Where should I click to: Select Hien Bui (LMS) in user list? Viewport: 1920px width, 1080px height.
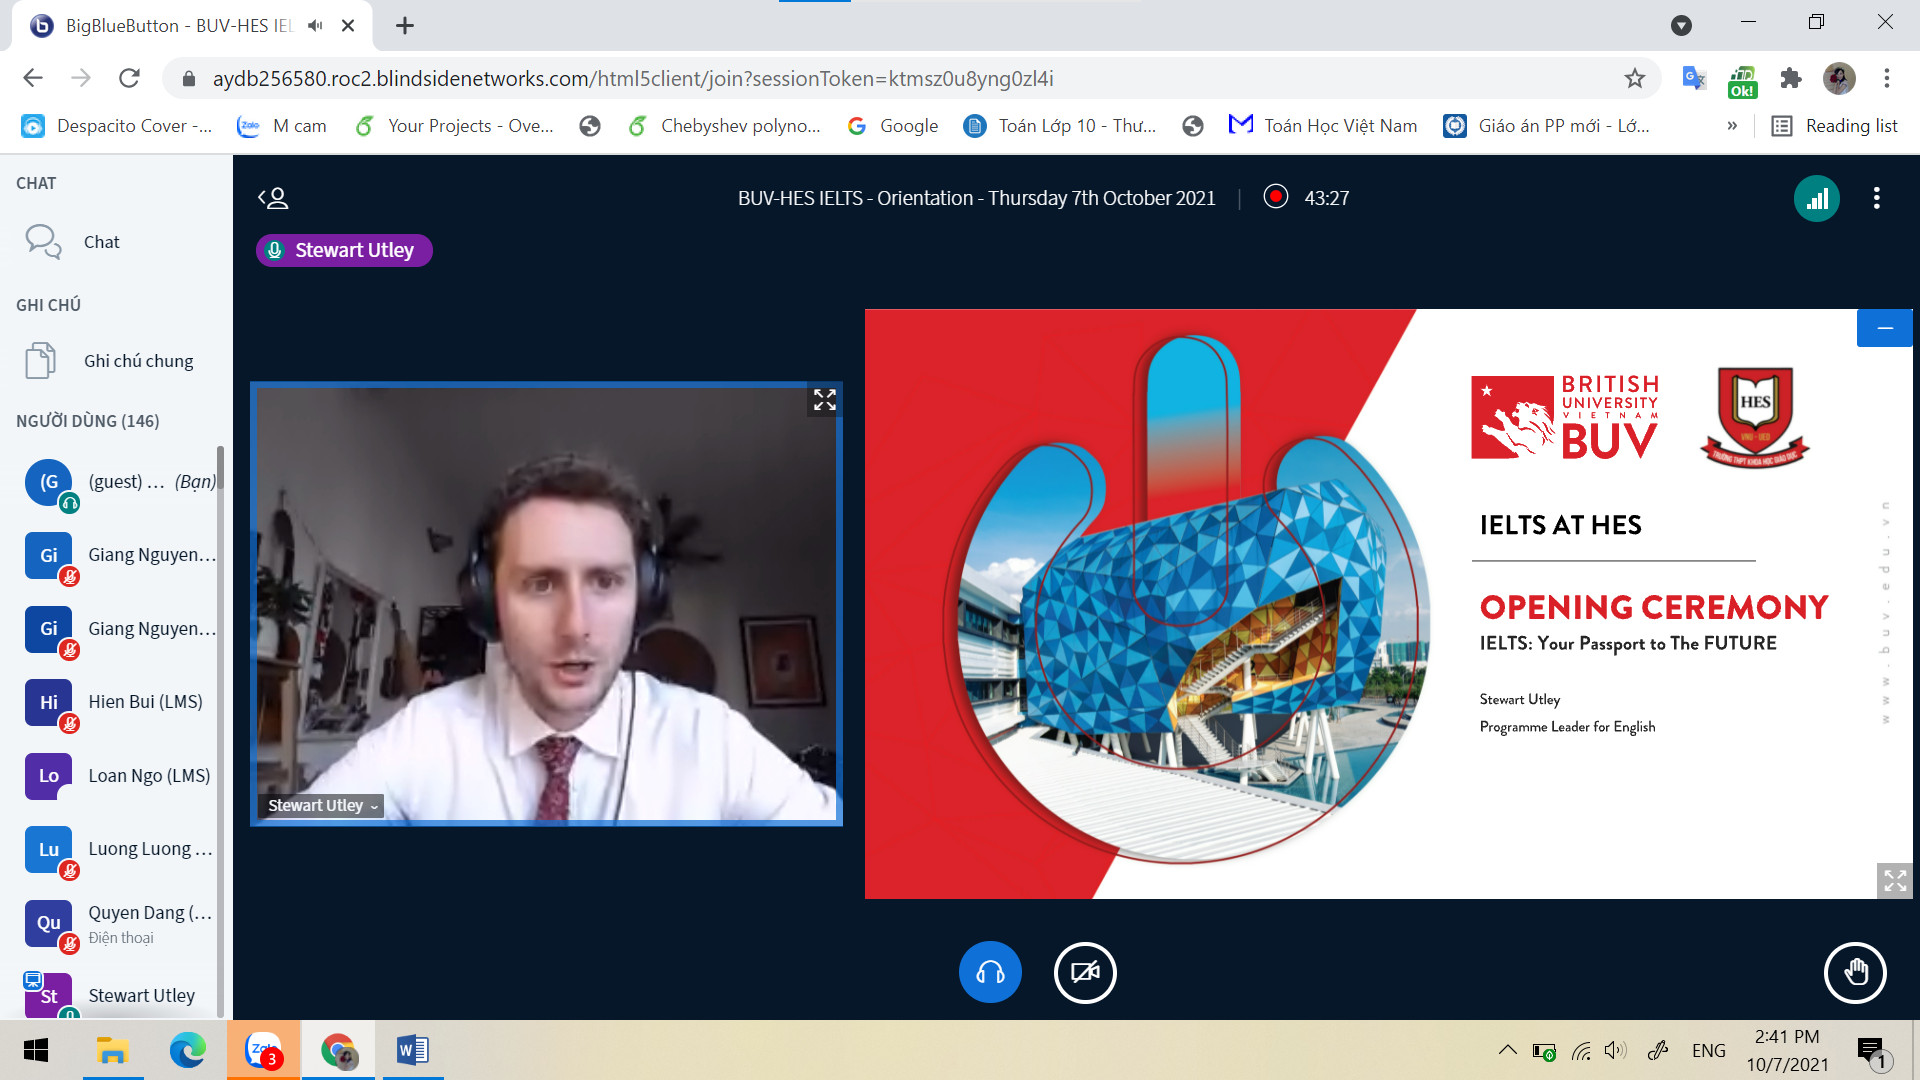click(x=118, y=702)
